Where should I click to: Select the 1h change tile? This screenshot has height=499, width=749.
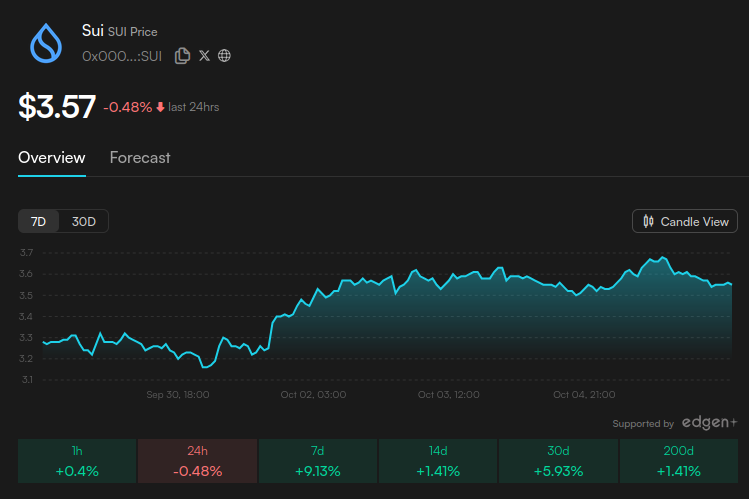pyautogui.click(x=77, y=461)
